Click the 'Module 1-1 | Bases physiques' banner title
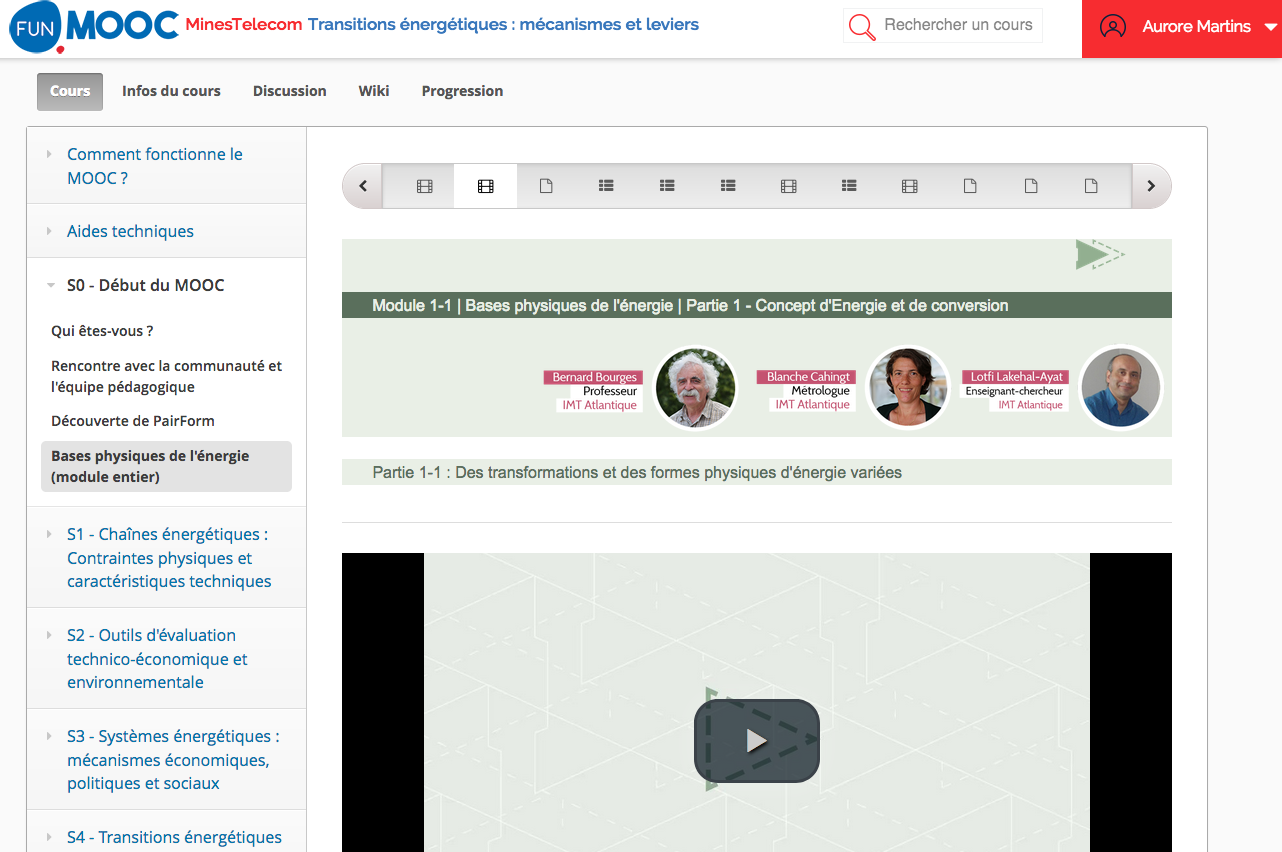The width and height of the screenshot is (1282, 852). (x=690, y=305)
